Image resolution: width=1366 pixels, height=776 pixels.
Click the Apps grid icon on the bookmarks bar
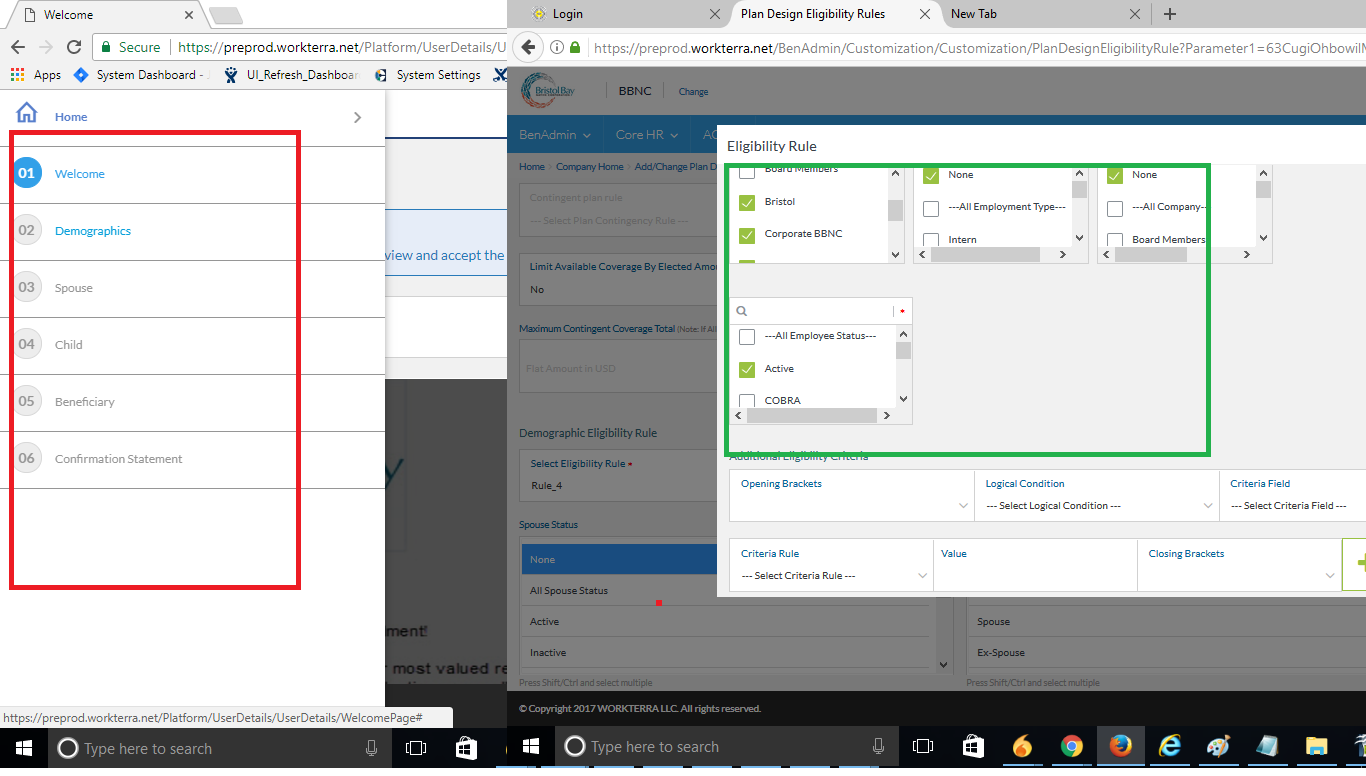point(16,74)
